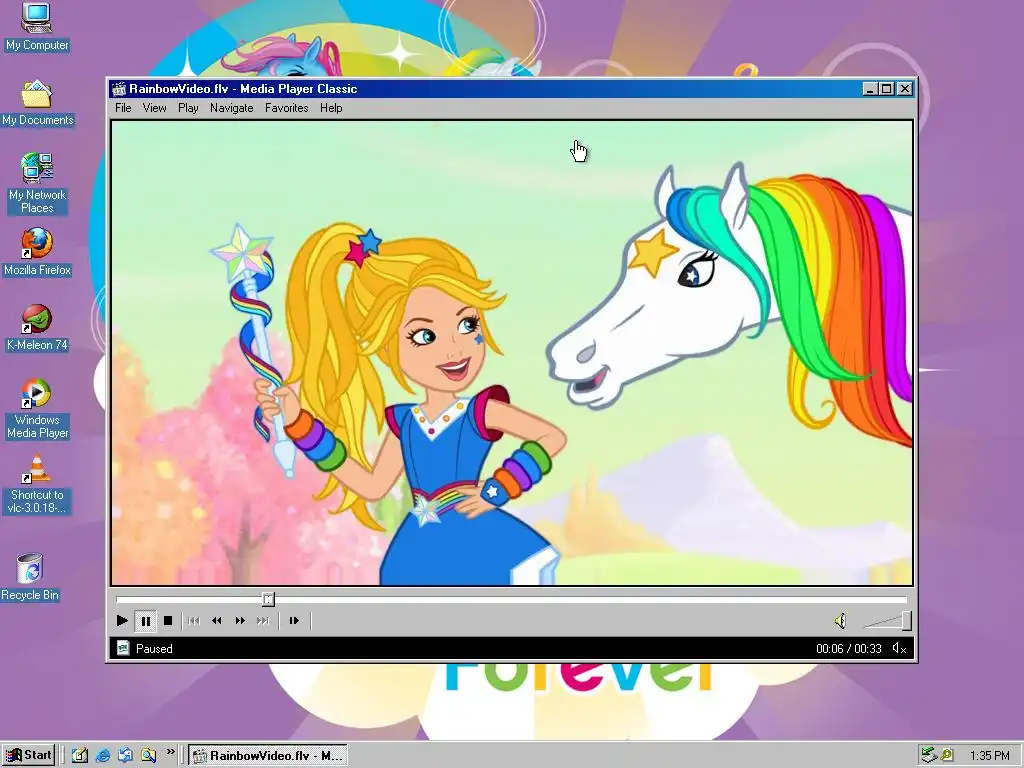
Task: Click the Skip Forward (next) button
Action: click(x=263, y=620)
